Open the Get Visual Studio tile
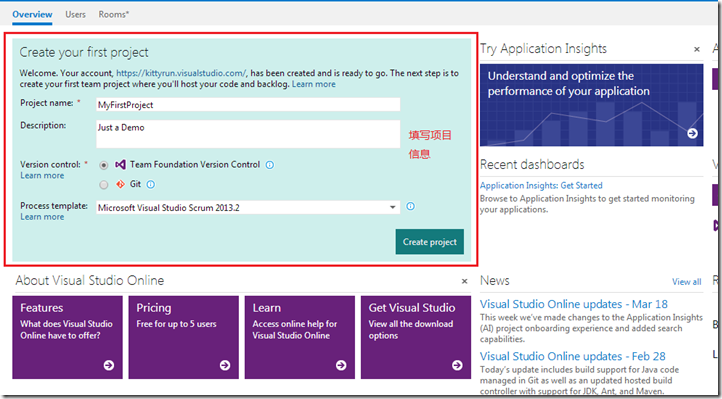 pos(416,337)
